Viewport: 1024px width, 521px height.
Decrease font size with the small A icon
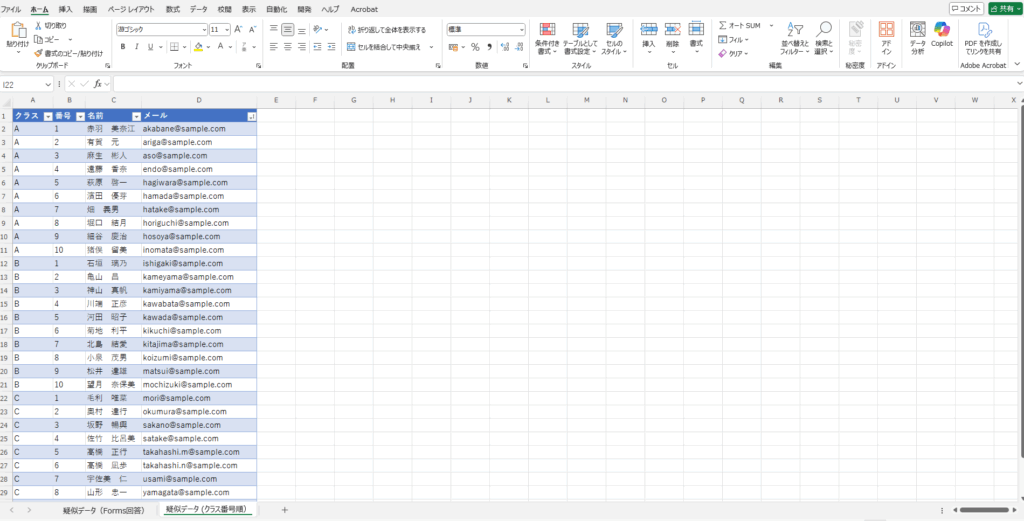point(251,29)
